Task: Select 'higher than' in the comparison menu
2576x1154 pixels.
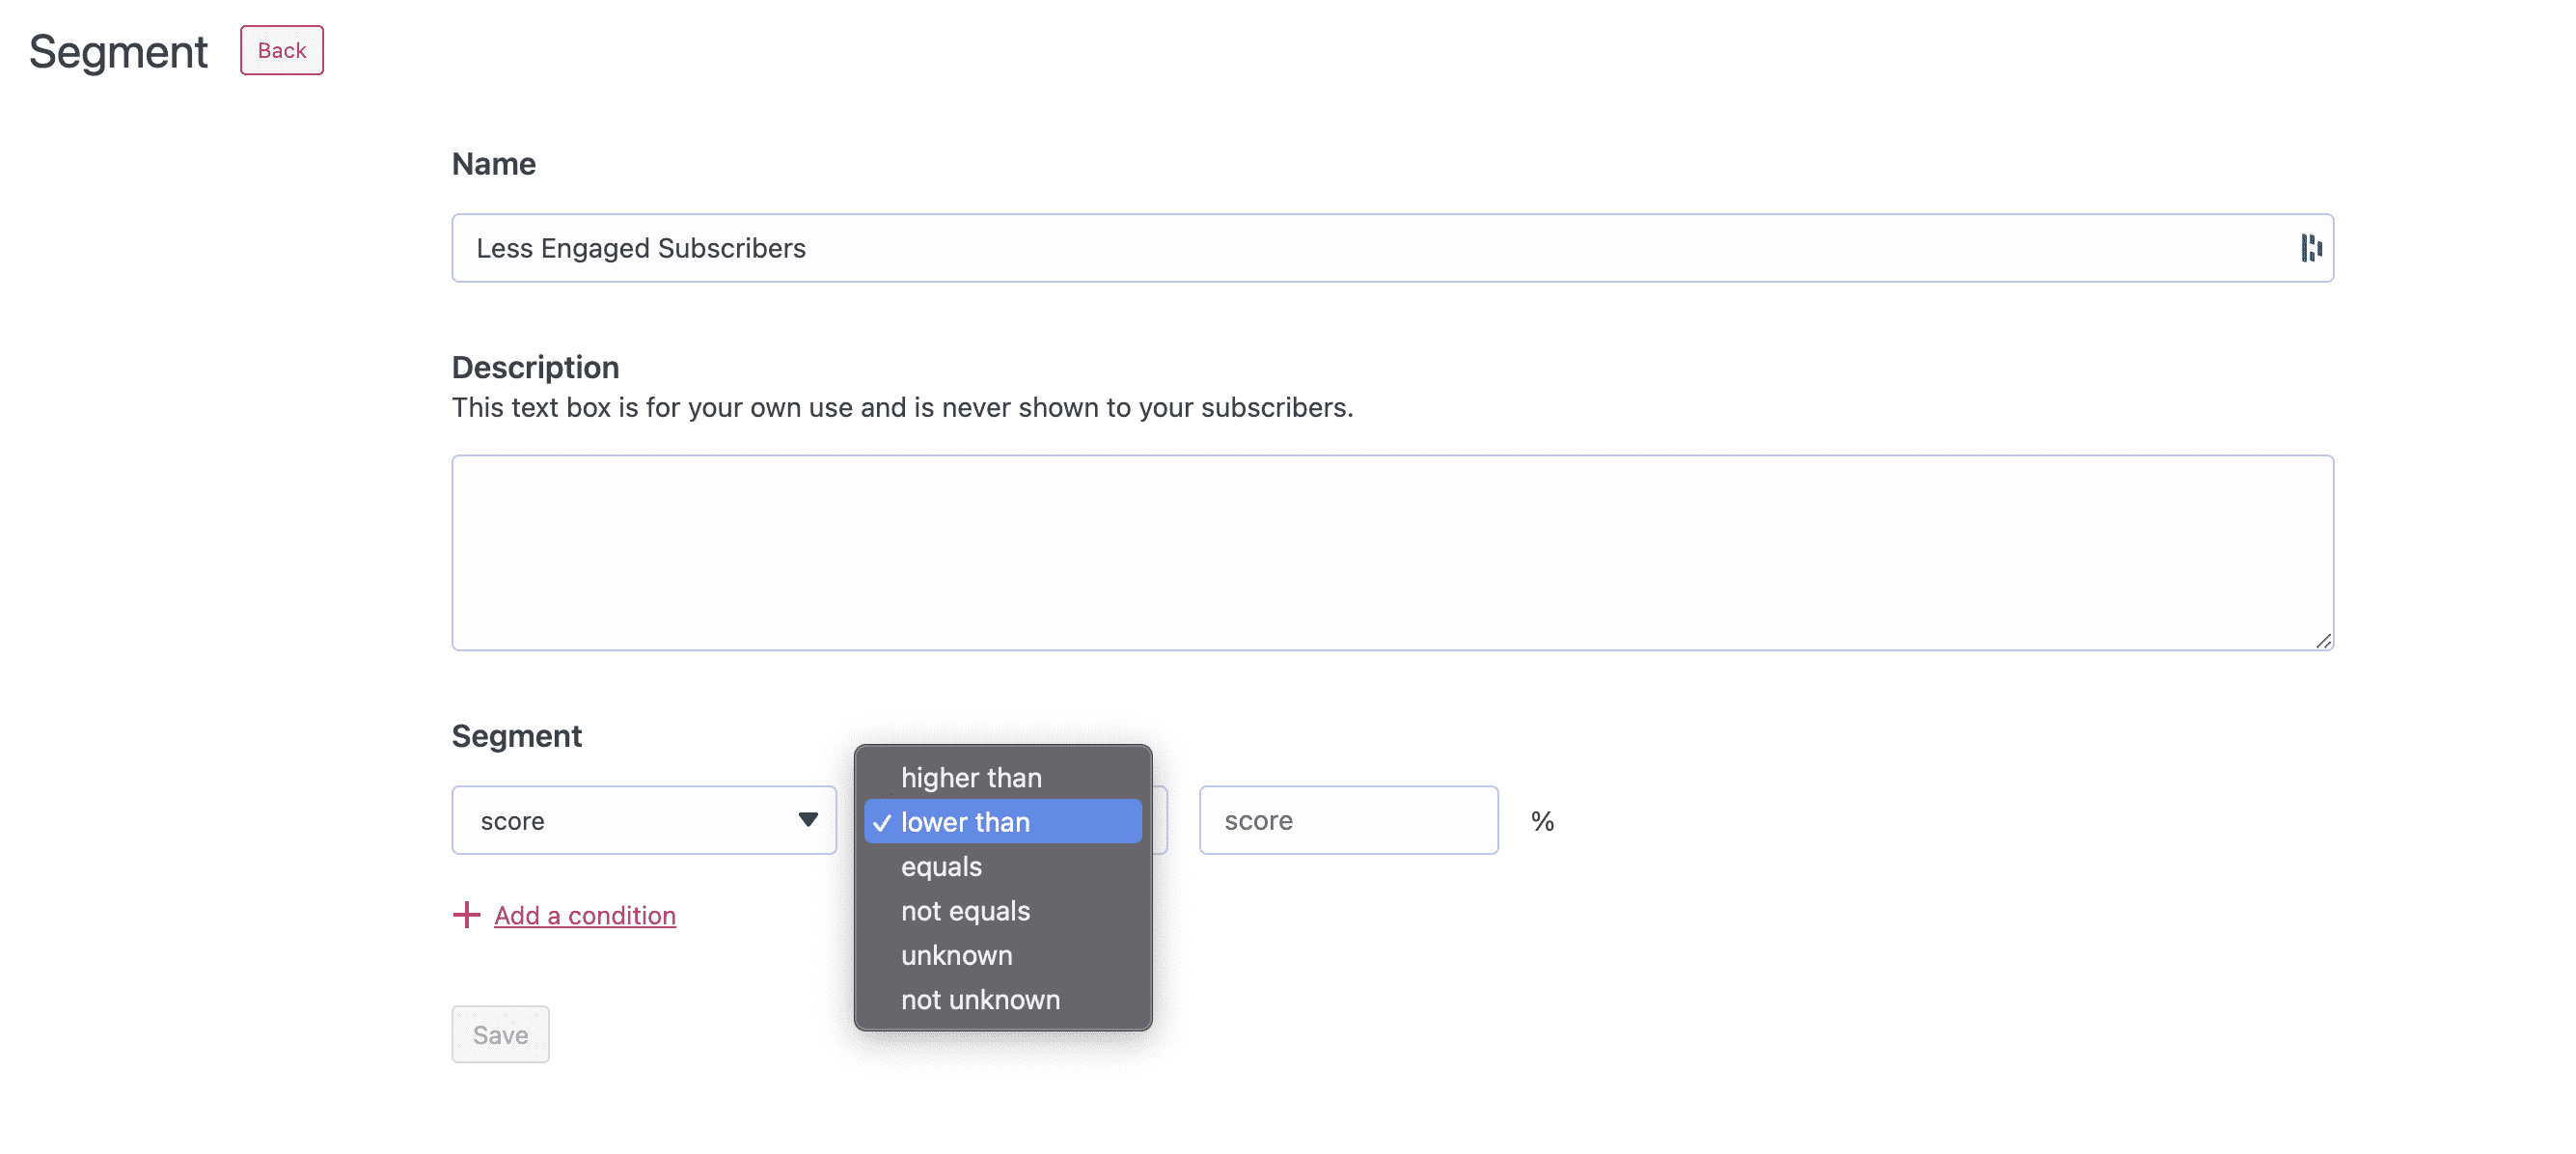Action: pos(970,776)
